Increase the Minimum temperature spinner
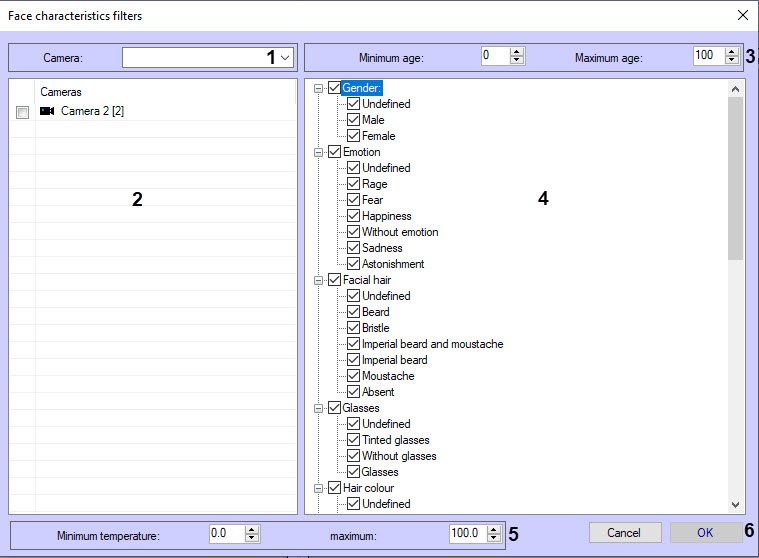This screenshot has height=558, width=759. point(252,529)
